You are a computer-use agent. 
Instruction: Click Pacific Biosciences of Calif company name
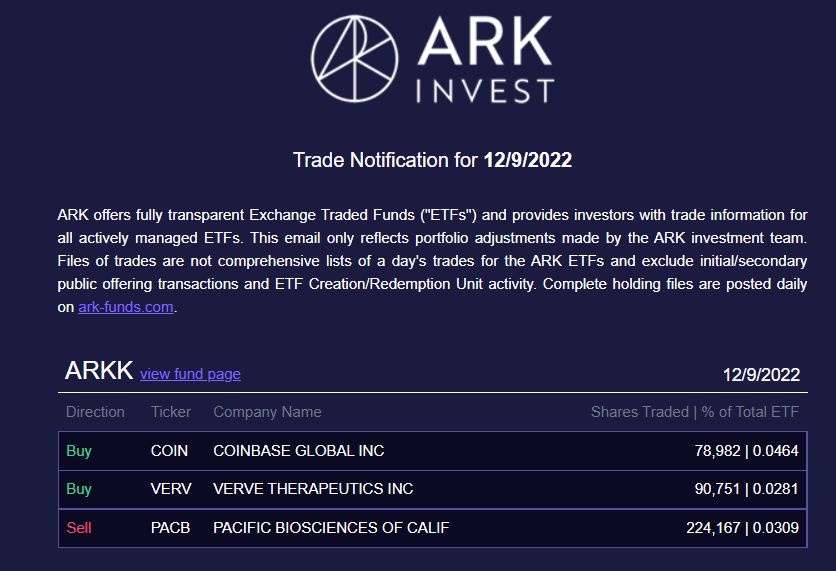(331, 527)
